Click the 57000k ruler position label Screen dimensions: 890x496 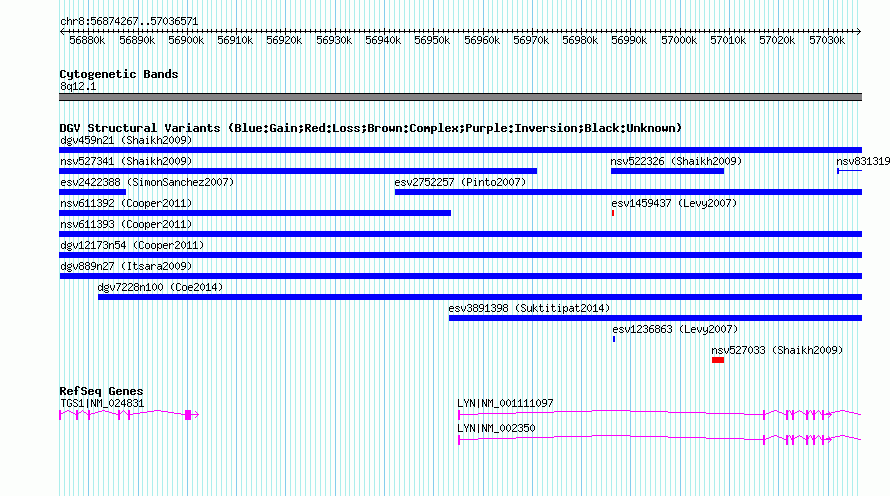679,40
